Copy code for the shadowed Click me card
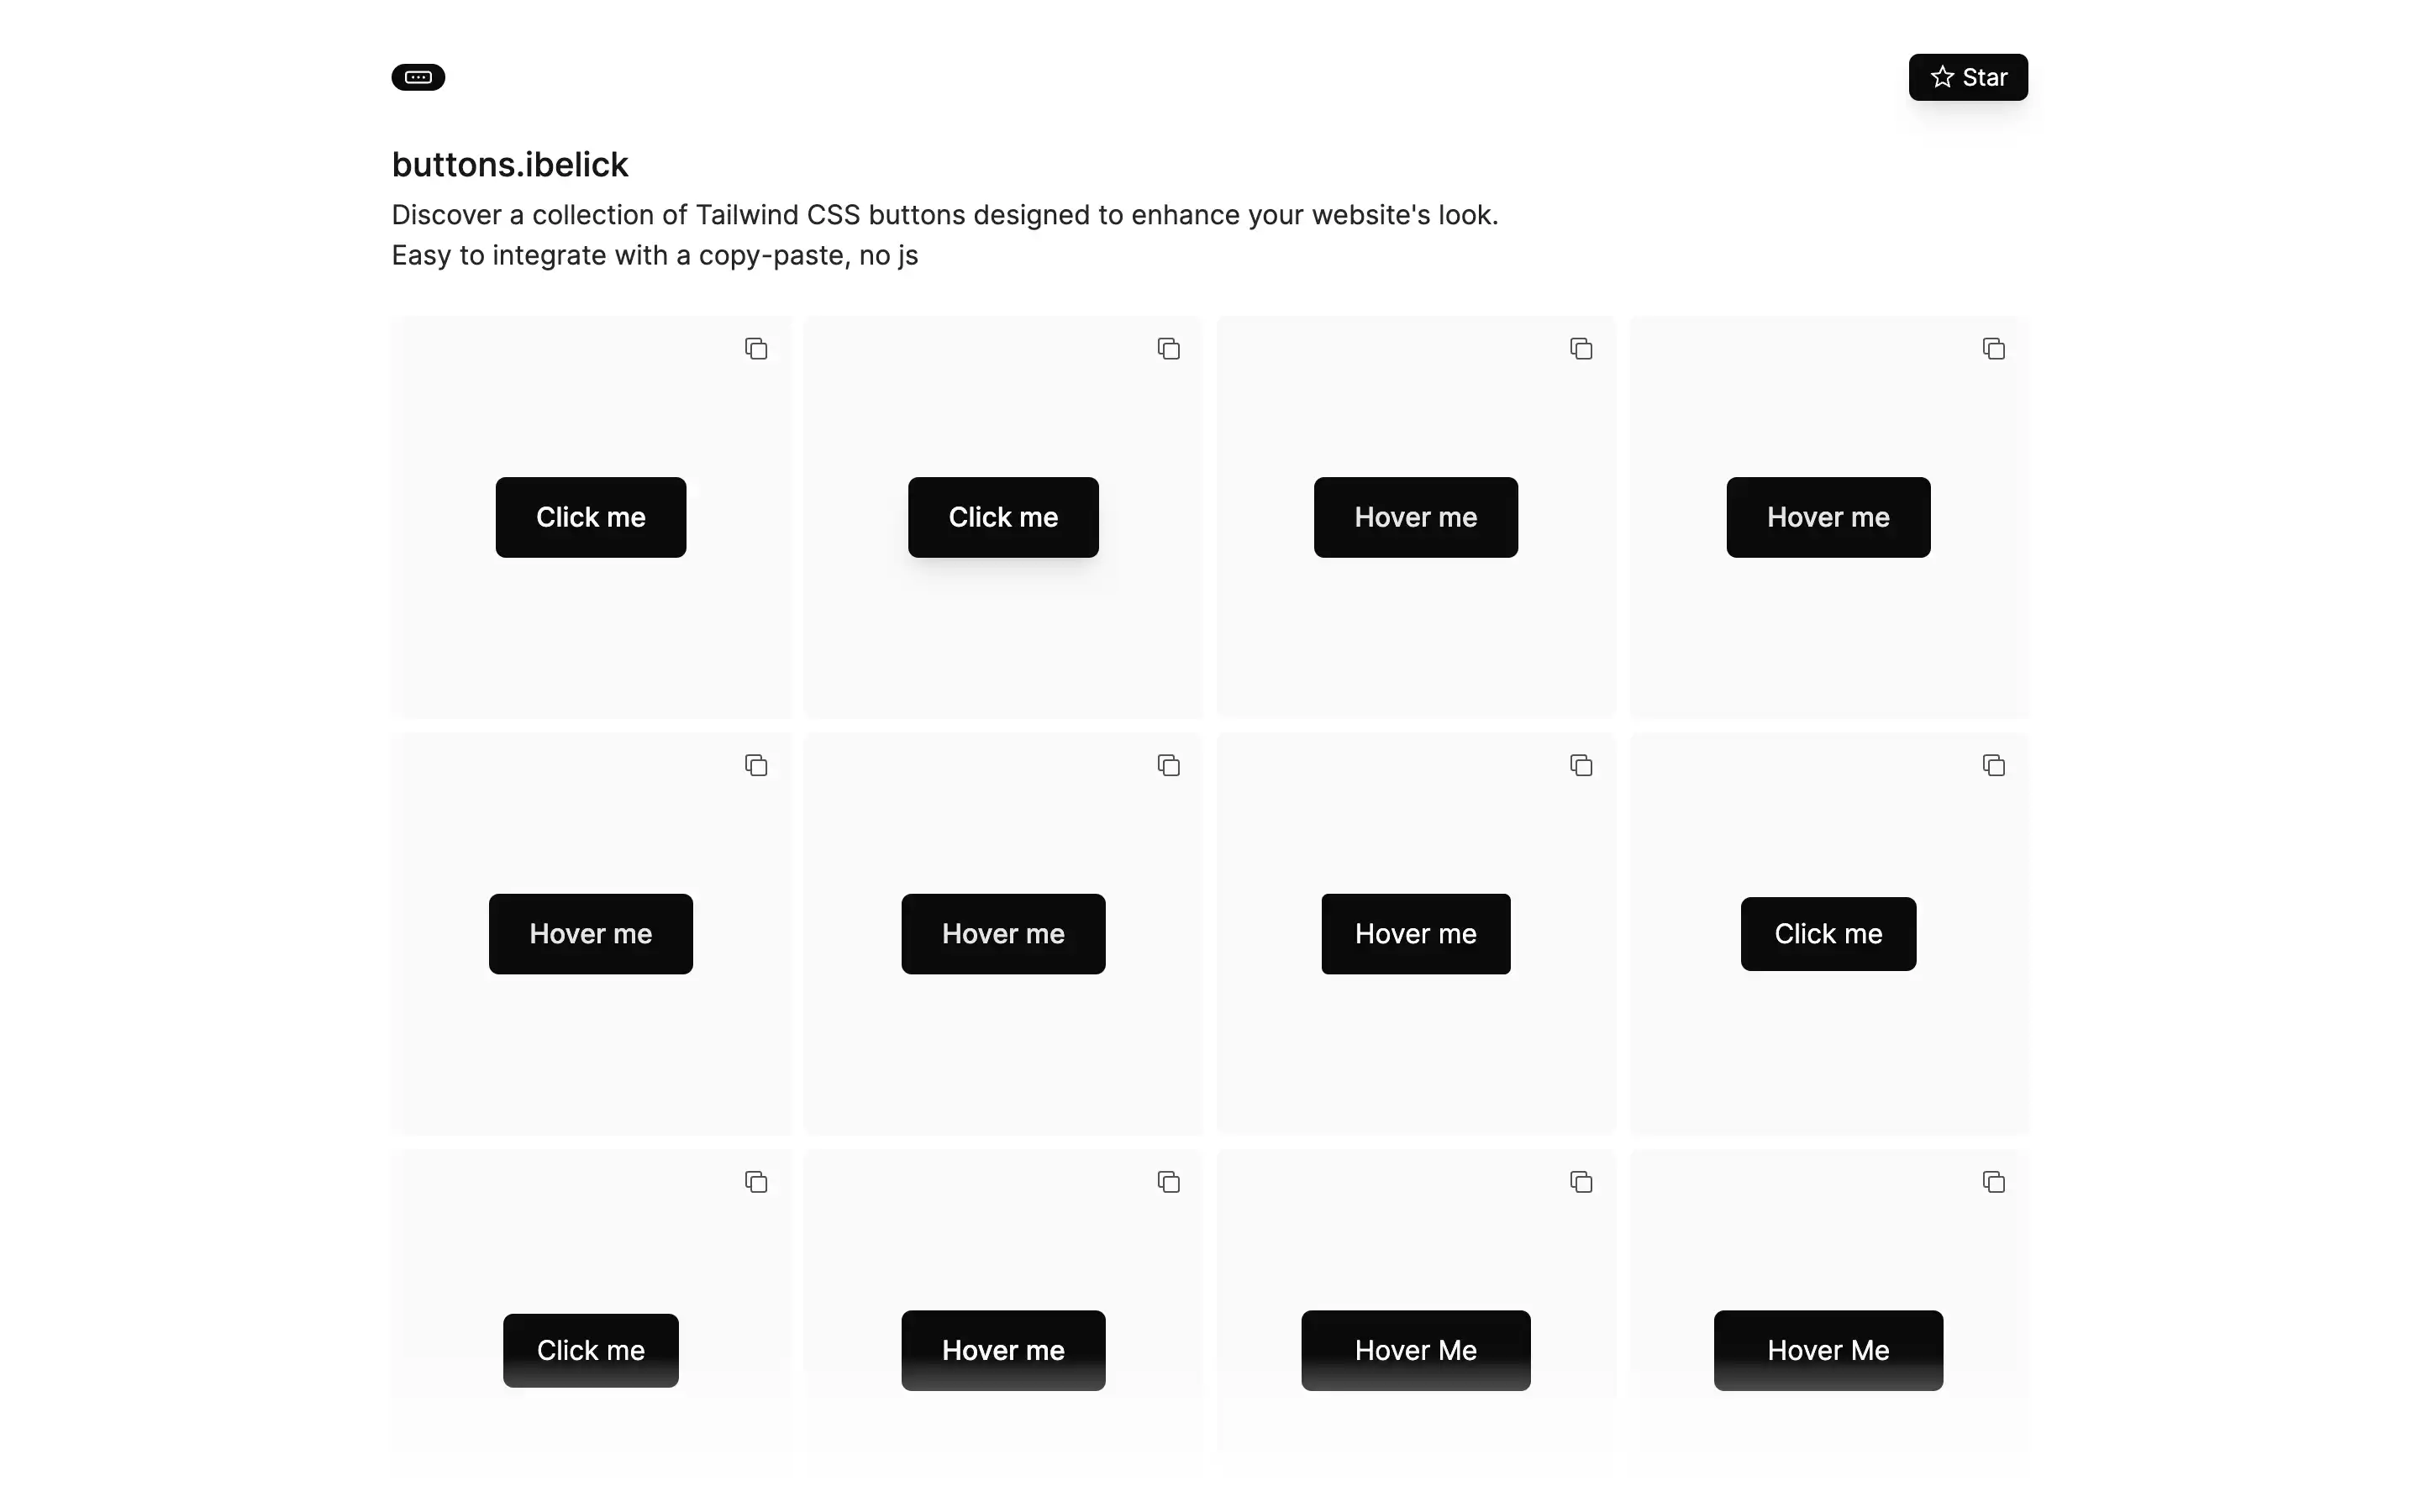The image size is (2420, 1512). [x=1169, y=348]
